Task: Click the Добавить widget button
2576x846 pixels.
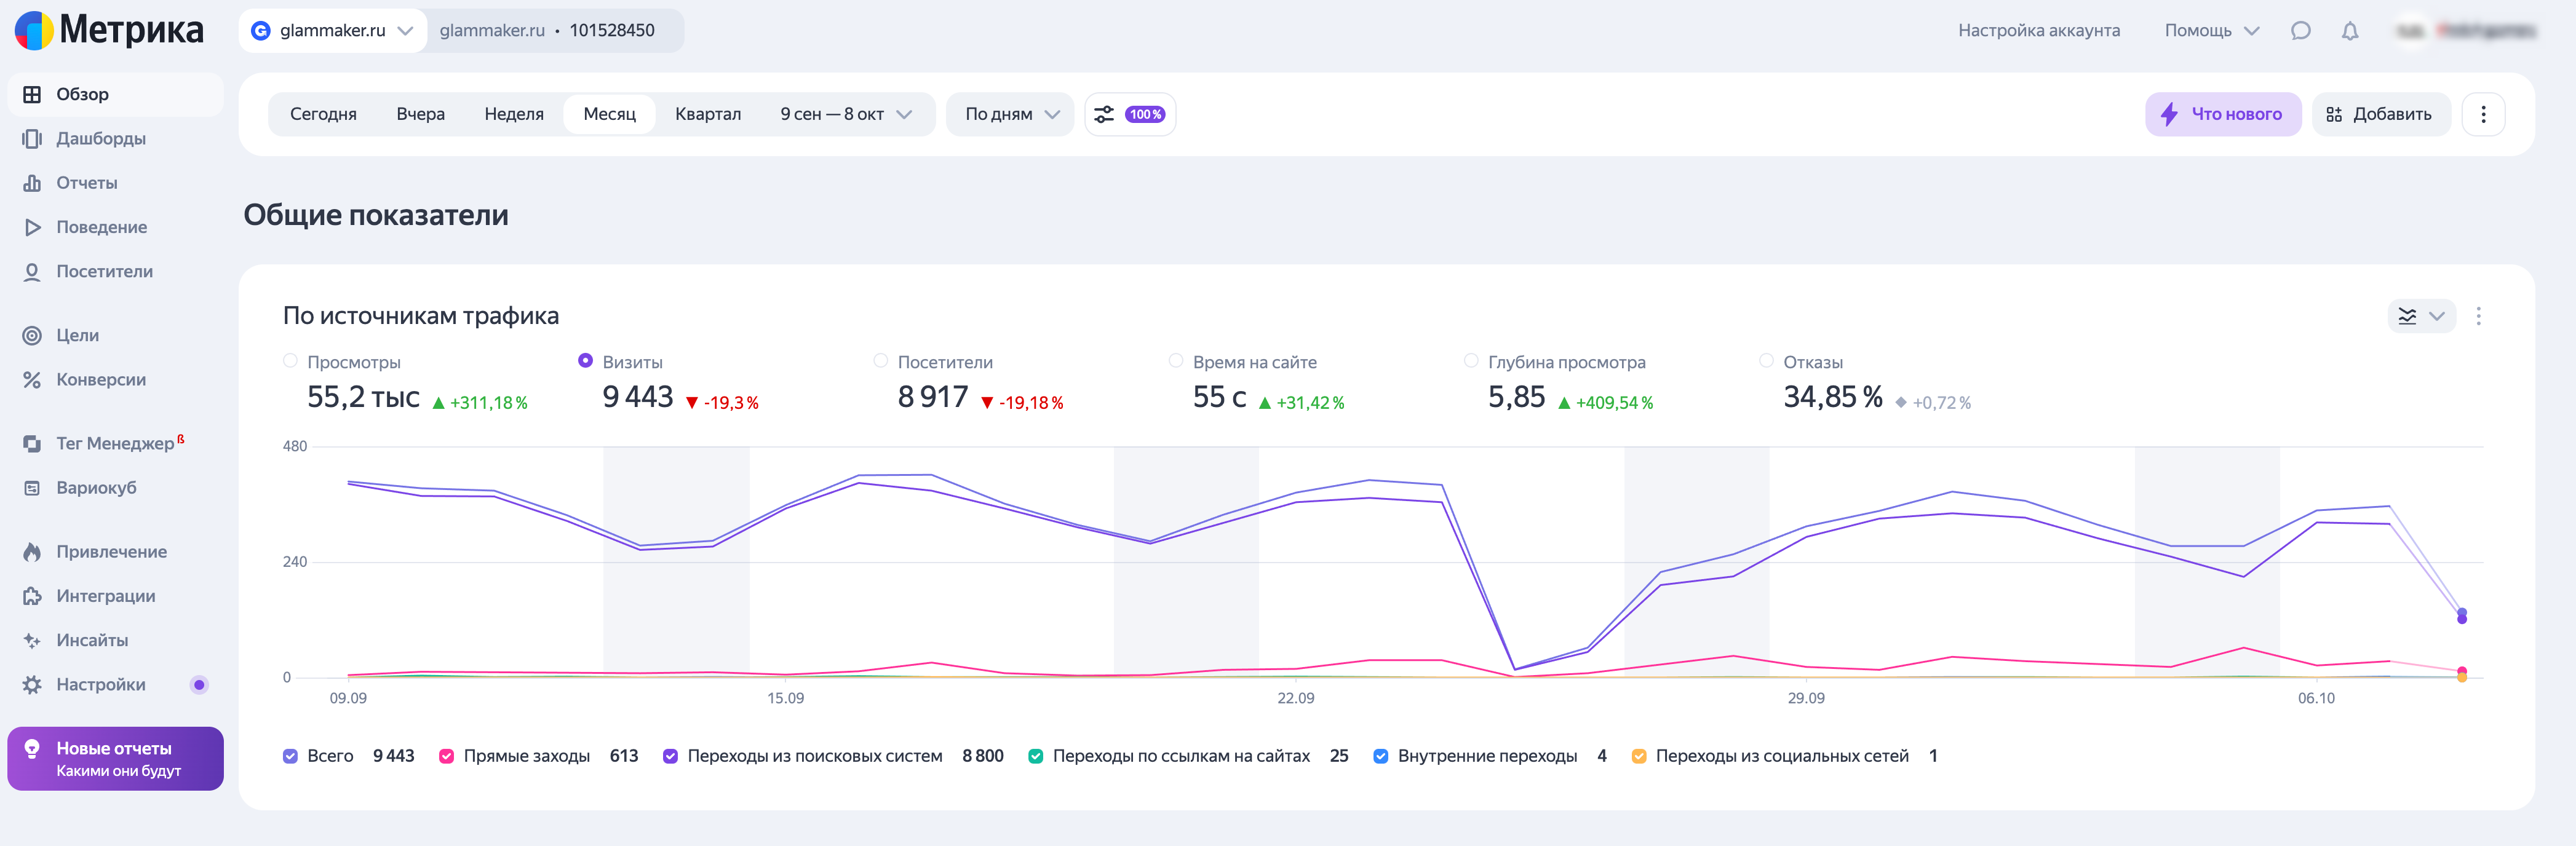Action: (2380, 114)
